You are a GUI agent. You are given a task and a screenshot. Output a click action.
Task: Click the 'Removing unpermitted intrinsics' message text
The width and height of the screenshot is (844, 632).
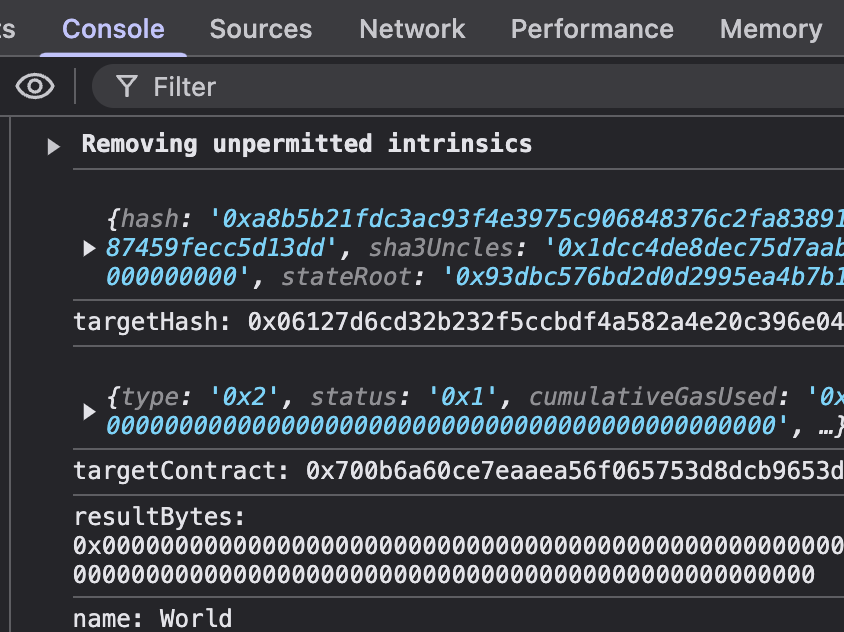click(x=307, y=144)
